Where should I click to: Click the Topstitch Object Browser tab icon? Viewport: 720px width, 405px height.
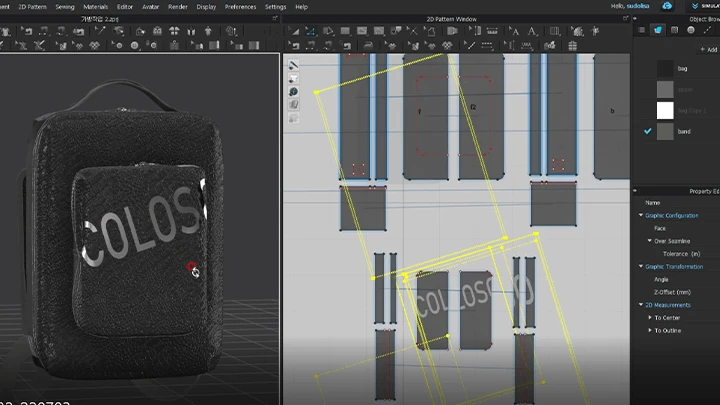click(708, 30)
